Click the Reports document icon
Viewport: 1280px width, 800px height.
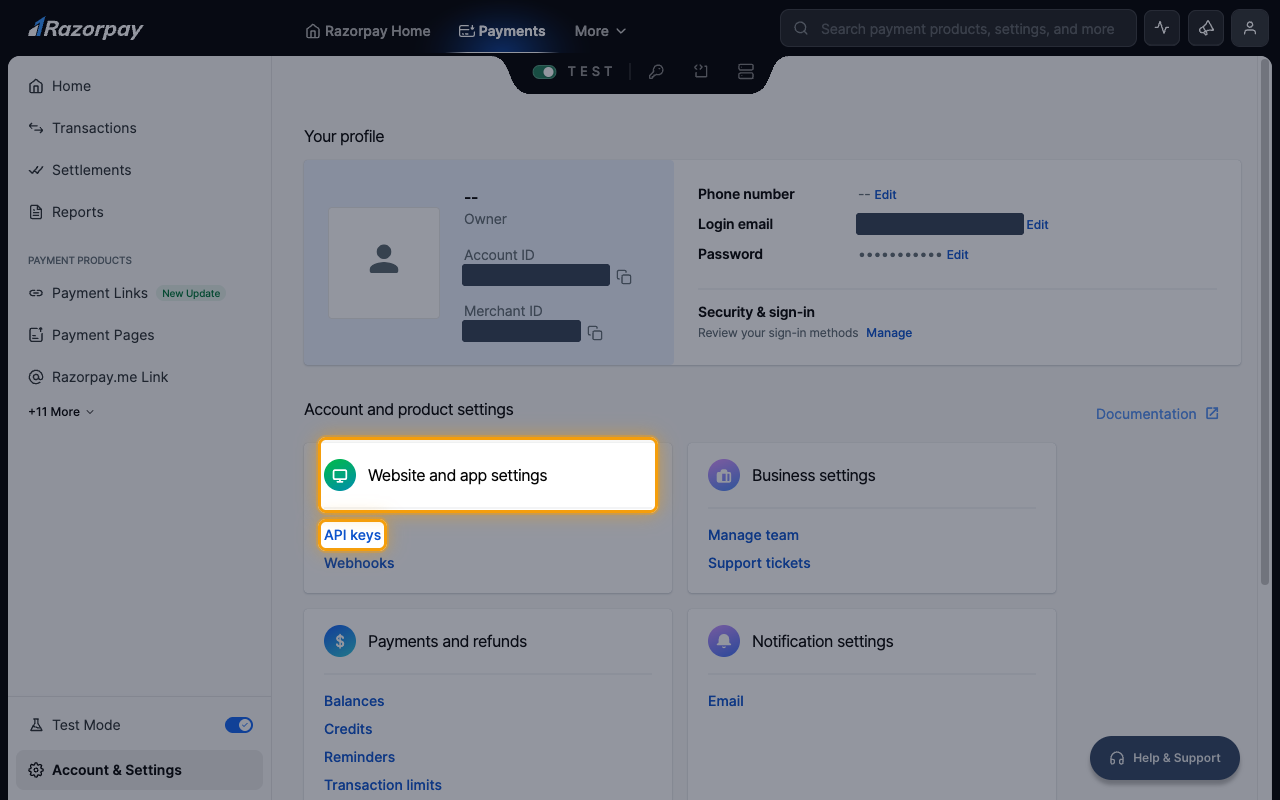36,212
